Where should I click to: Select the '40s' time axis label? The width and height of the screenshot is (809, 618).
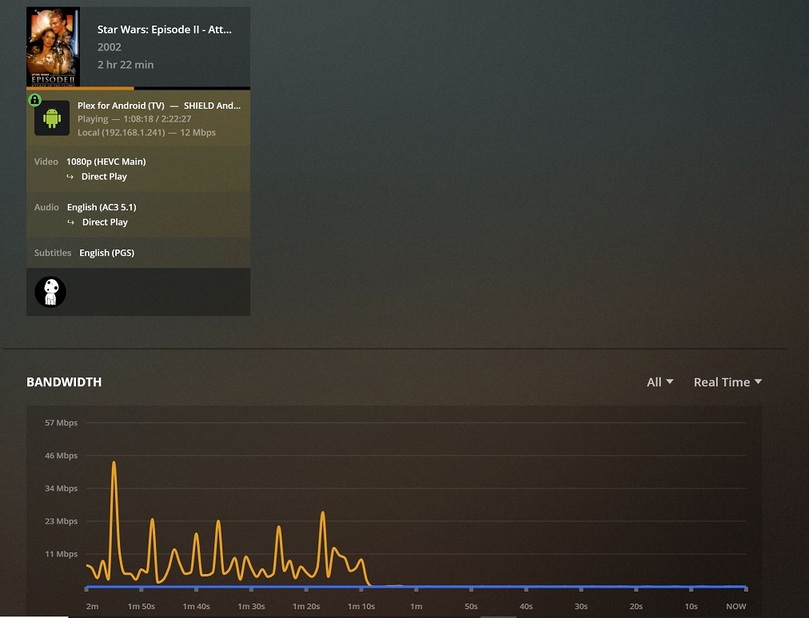526,607
